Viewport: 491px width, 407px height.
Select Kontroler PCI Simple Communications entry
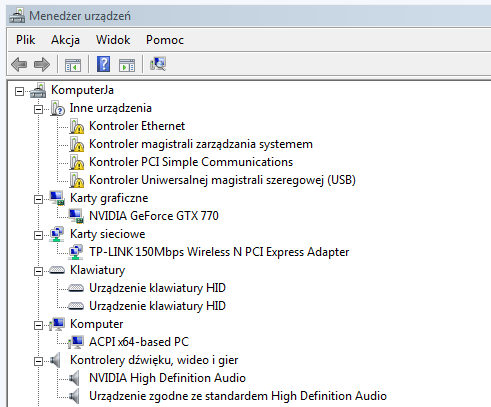pyautogui.click(x=191, y=162)
